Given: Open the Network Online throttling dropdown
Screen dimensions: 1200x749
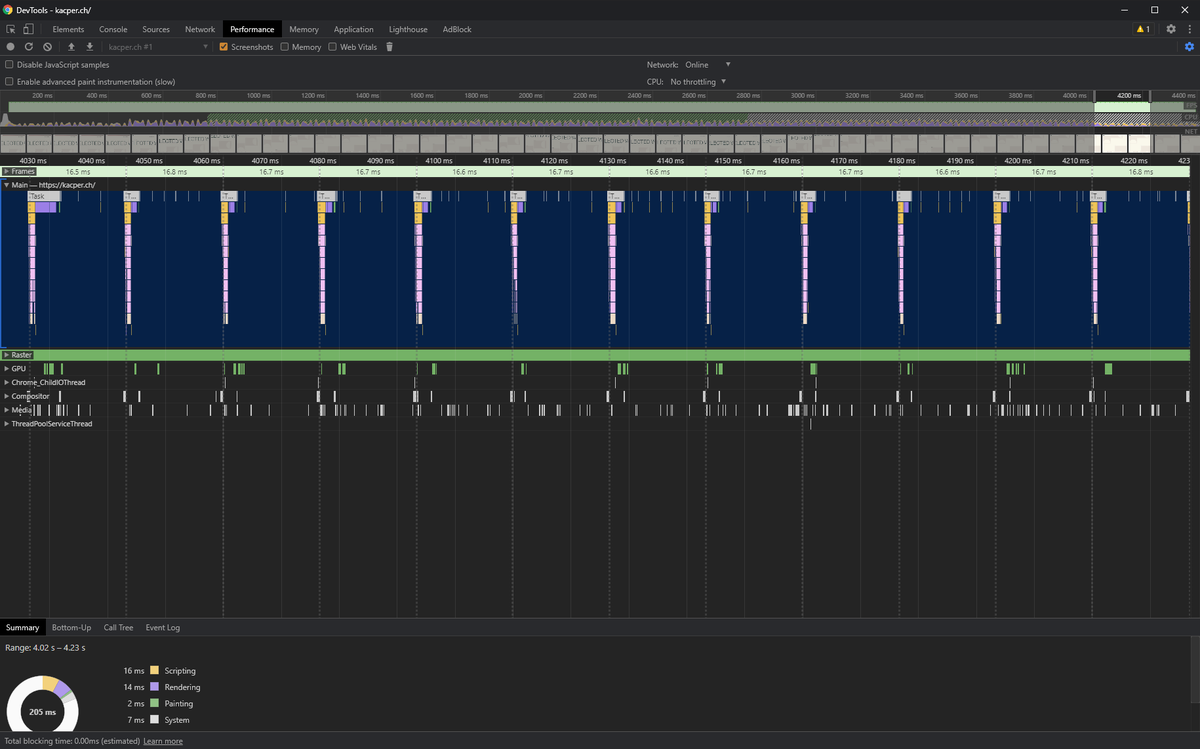Looking at the screenshot, I should (x=708, y=65).
